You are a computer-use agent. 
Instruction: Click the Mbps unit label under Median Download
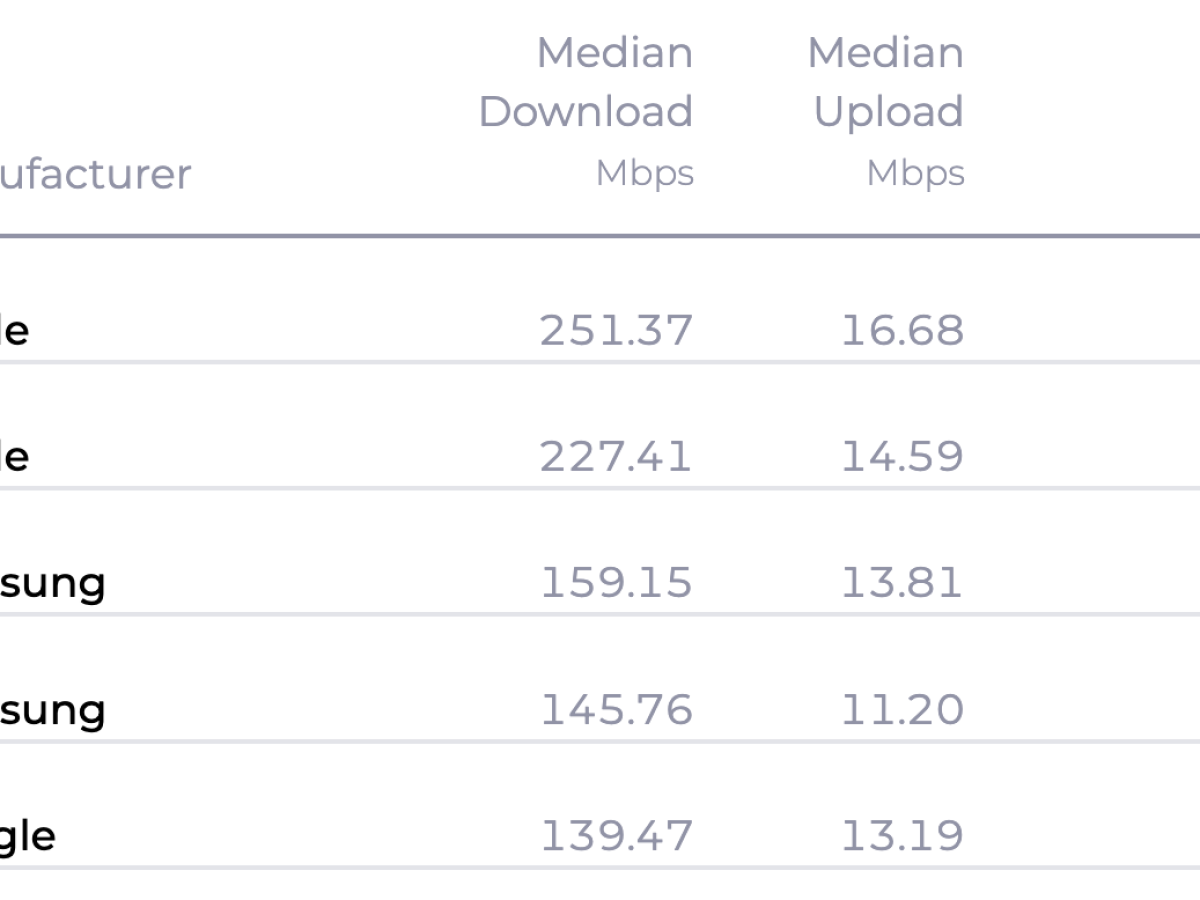(x=645, y=173)
